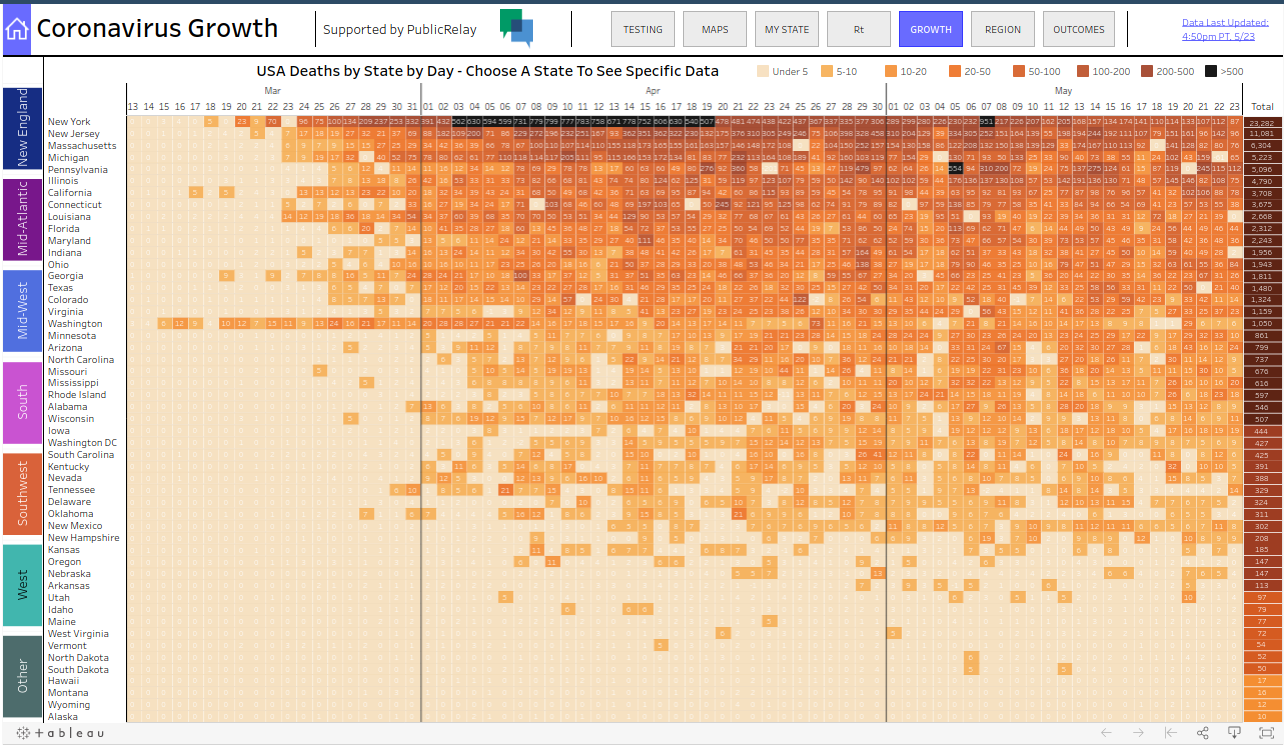This screenshot has width=1284, height=749.
Task: Select the Under 5 legend swatch
Action: point(763,71)
